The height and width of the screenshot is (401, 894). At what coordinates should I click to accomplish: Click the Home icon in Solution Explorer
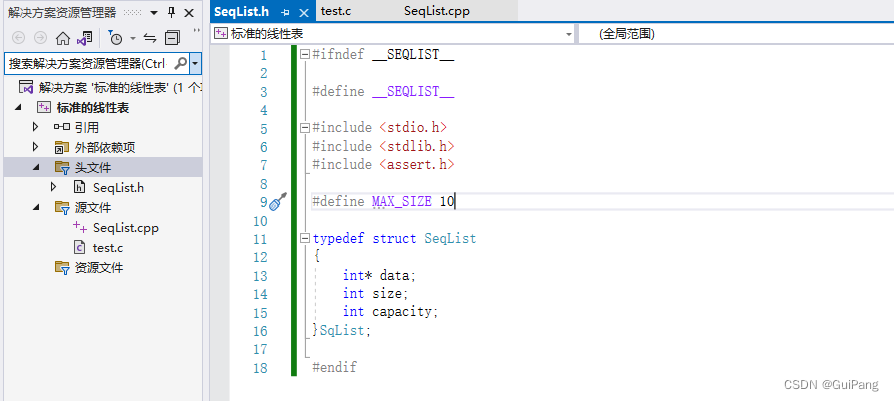63,38
